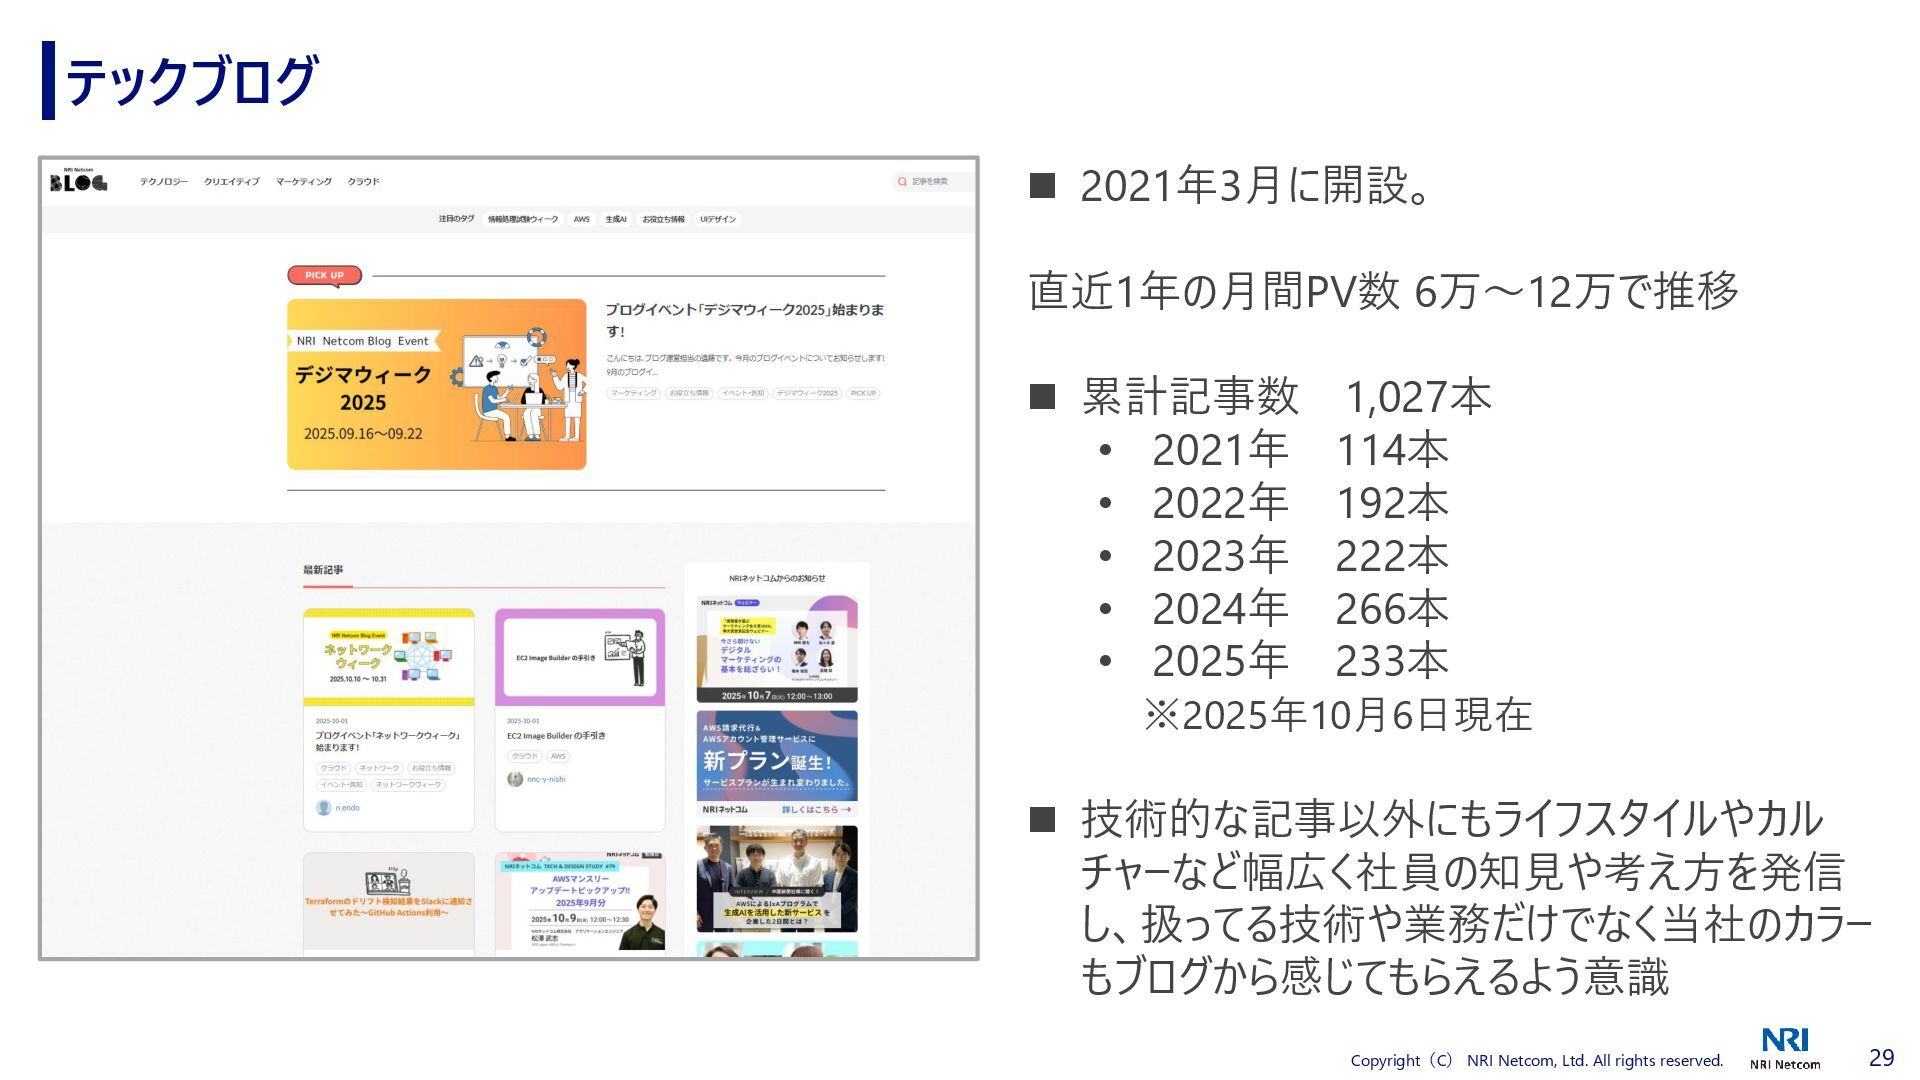The image size is (1920, 1080).
Task: Click the nnc-y-nishi author avatar
Action: 515,779
